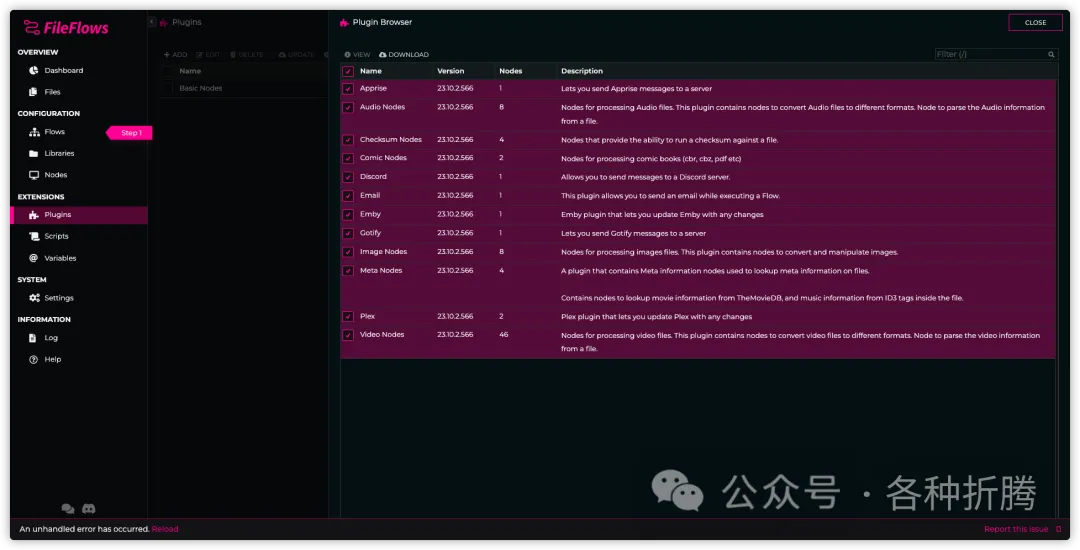1080x550 pixels.
Task: Uncheck the Video Nodes checkbox
Action: pos(348,335)
